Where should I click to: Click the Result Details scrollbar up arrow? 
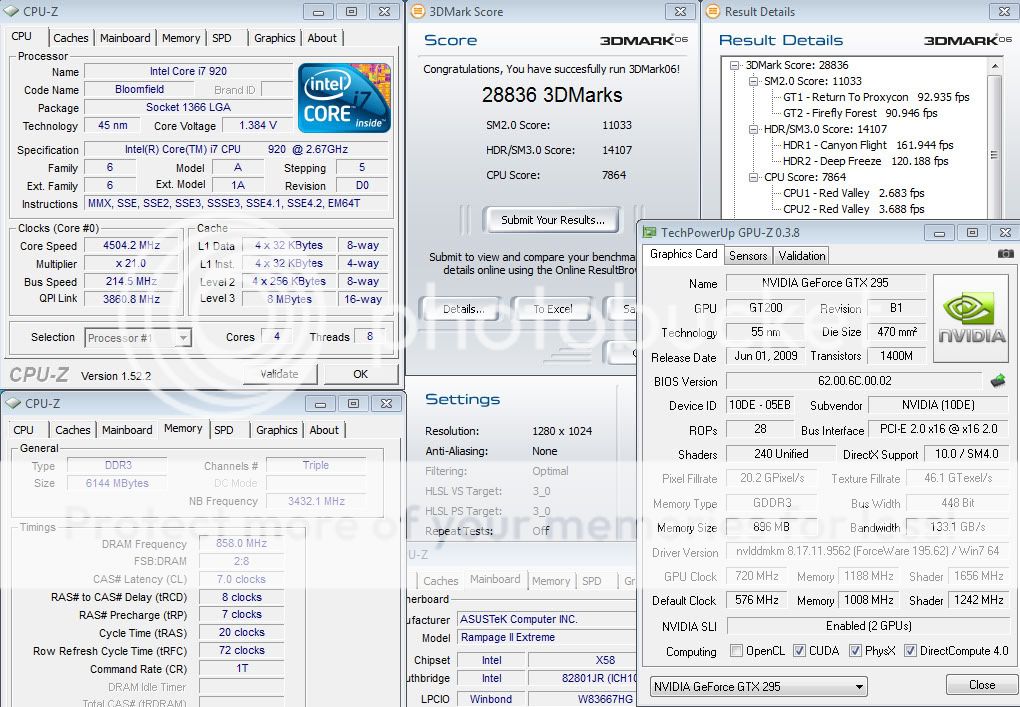[994, 66]
